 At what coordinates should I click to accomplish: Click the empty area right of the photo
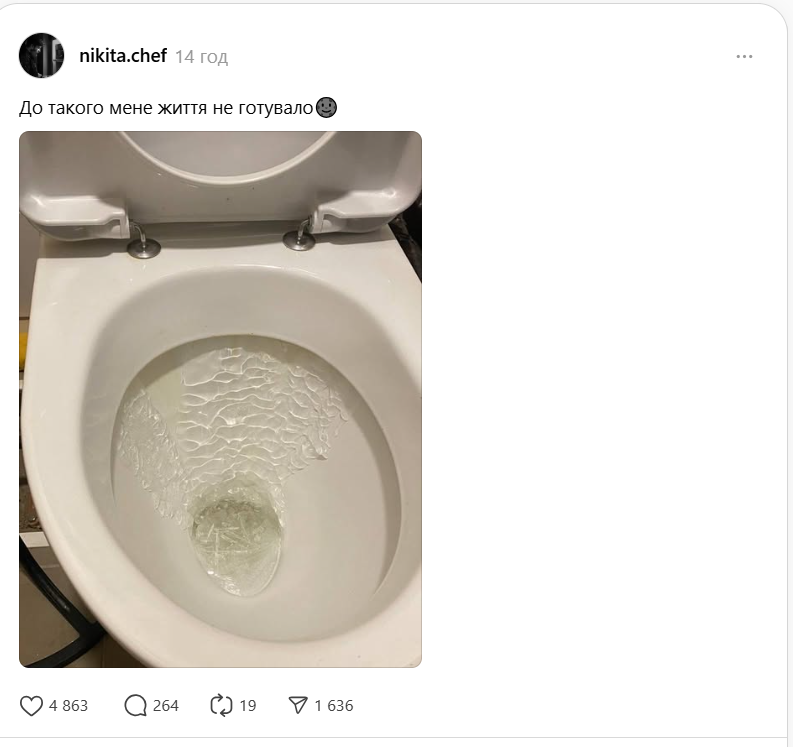click(600, 400)
